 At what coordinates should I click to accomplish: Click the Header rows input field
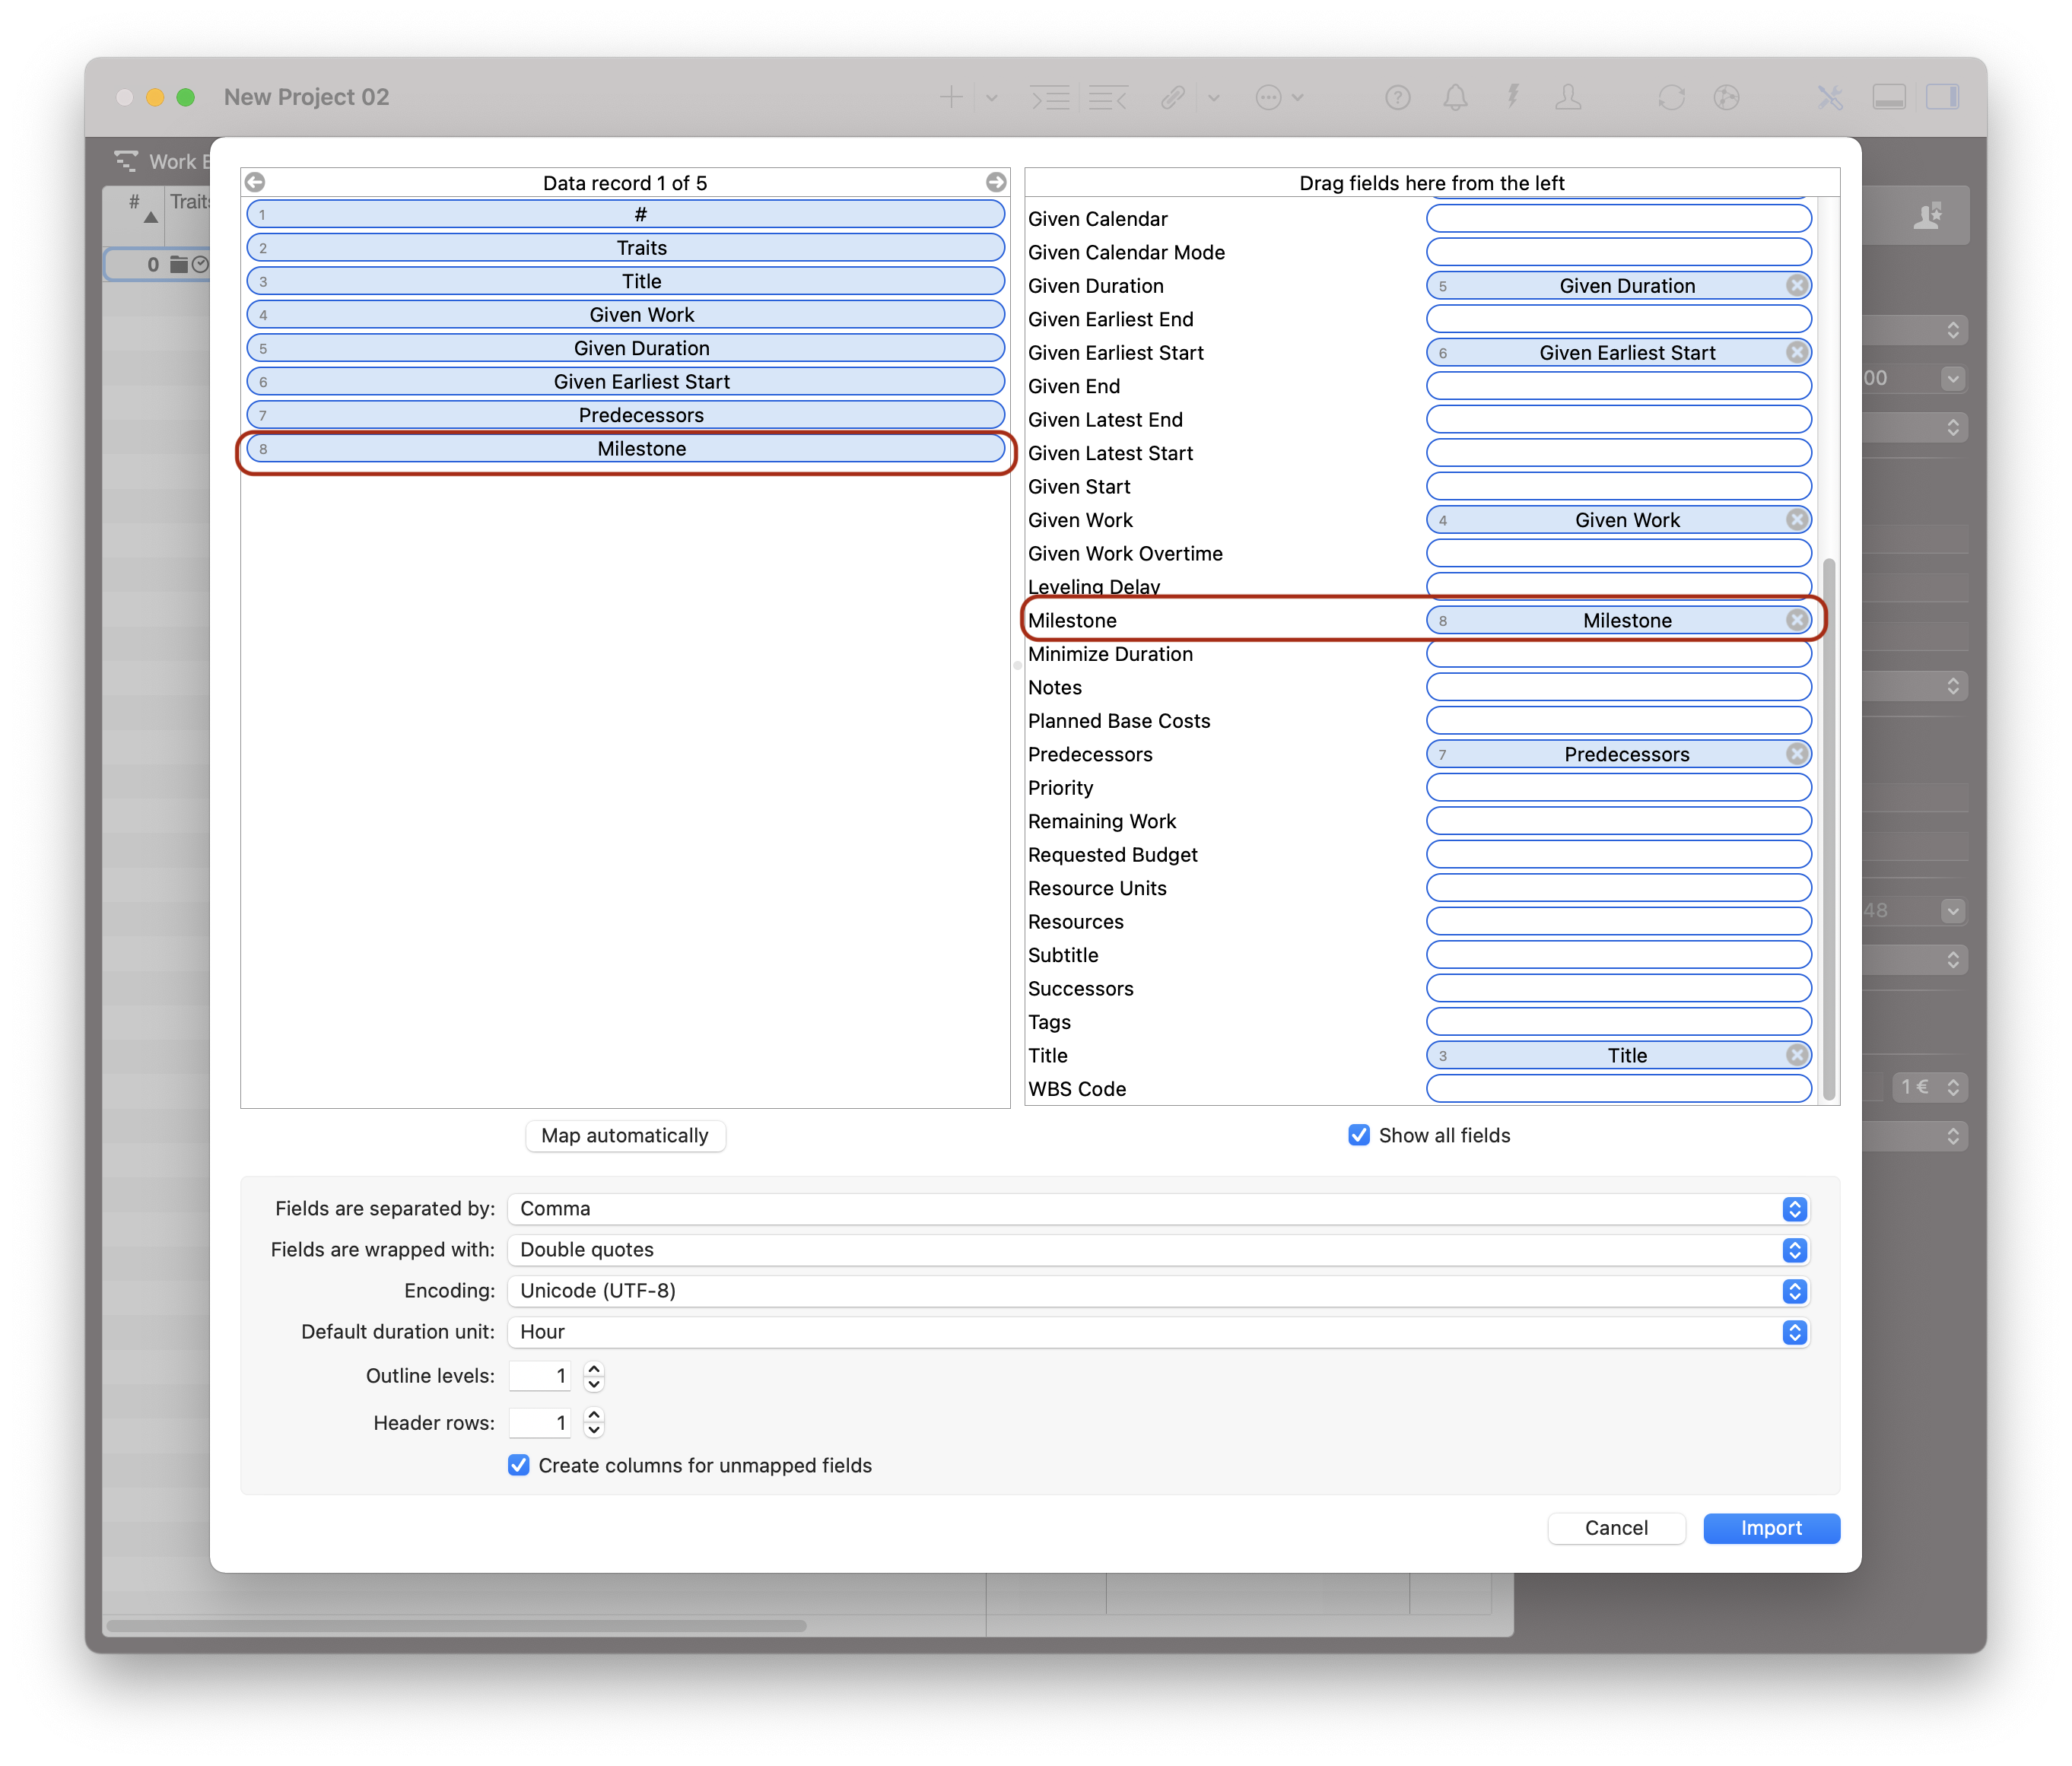540,1422
